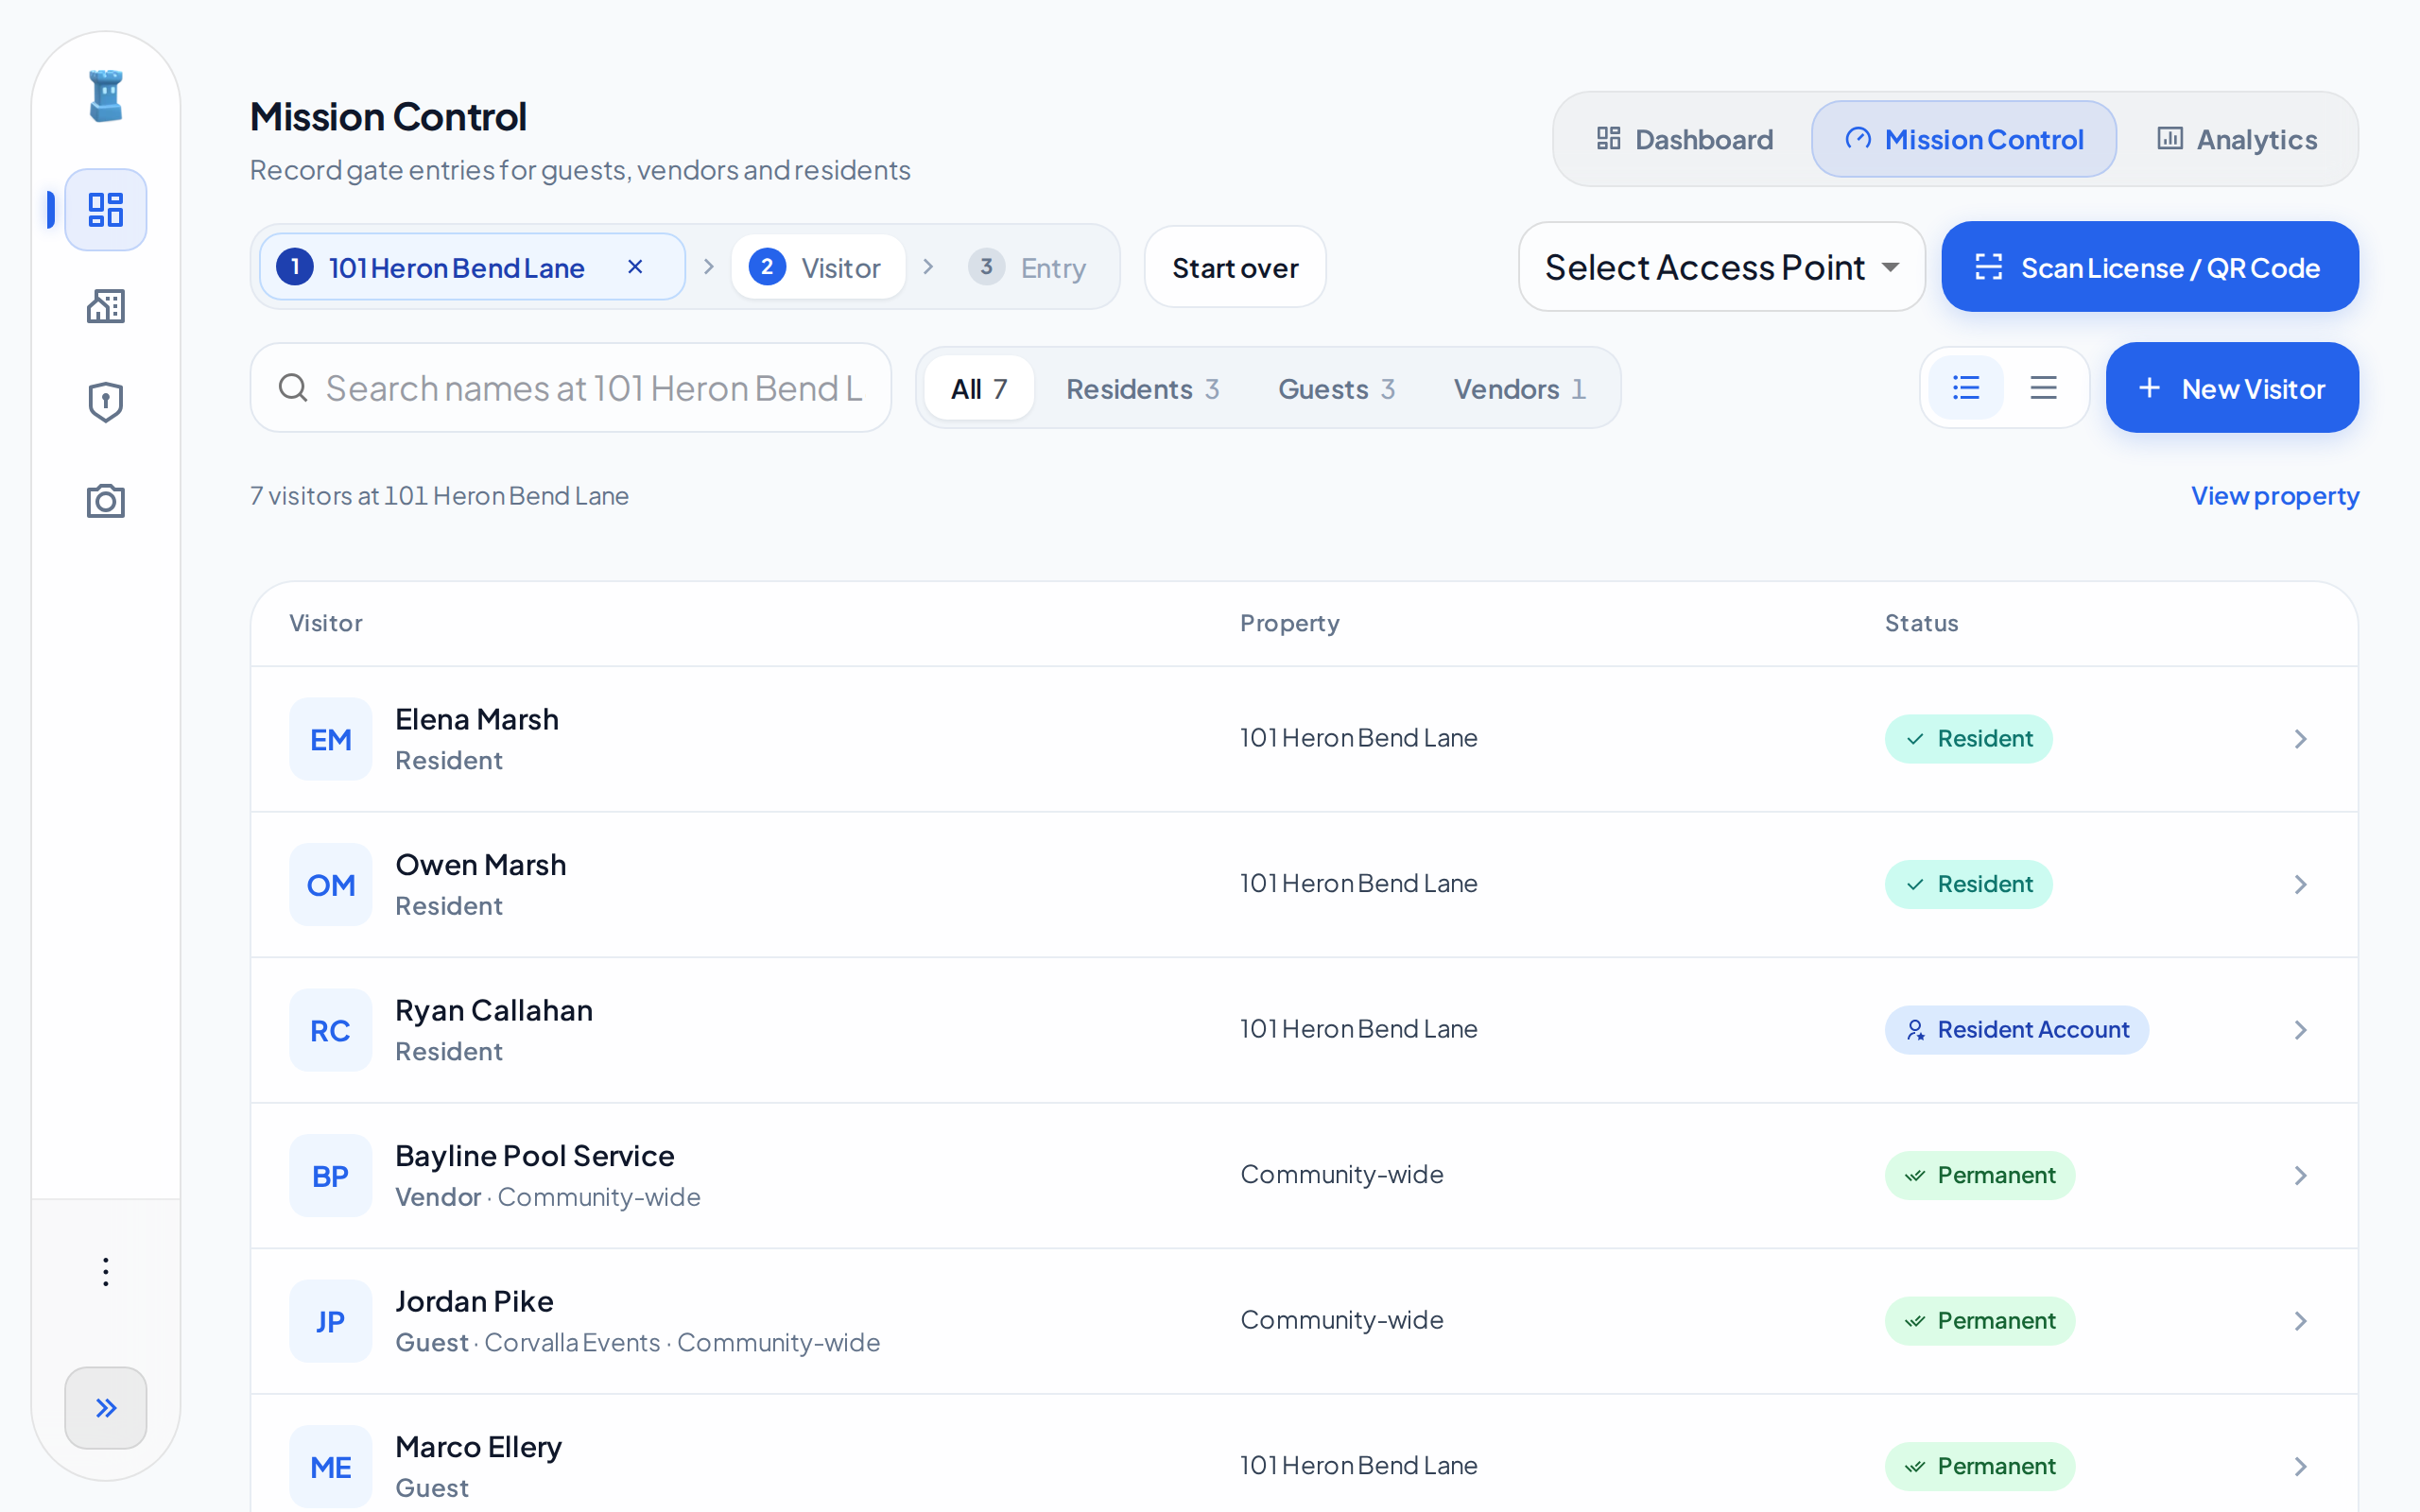Open Select Access Point dropdown

tap(1722, 267)
